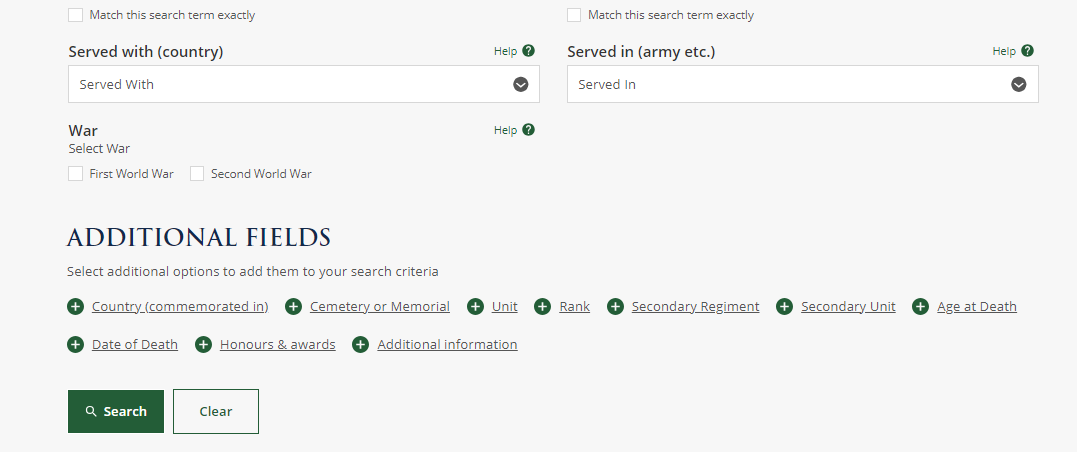Image resolution: width=1077 pixels, height=452 pixels.
Task: Click the Secondary Unit link
Action: point(848,307)
